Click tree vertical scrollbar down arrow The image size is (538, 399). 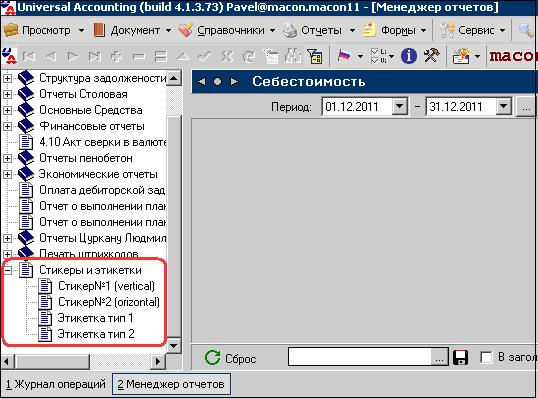pos(174,345)
